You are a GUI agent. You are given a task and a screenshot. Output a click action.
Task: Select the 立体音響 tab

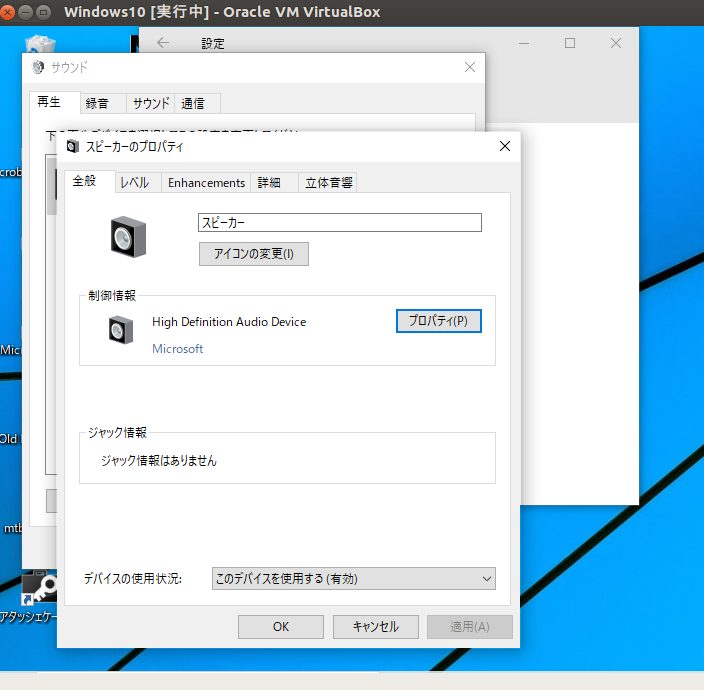pyautogui.click(x=328, y=182)
